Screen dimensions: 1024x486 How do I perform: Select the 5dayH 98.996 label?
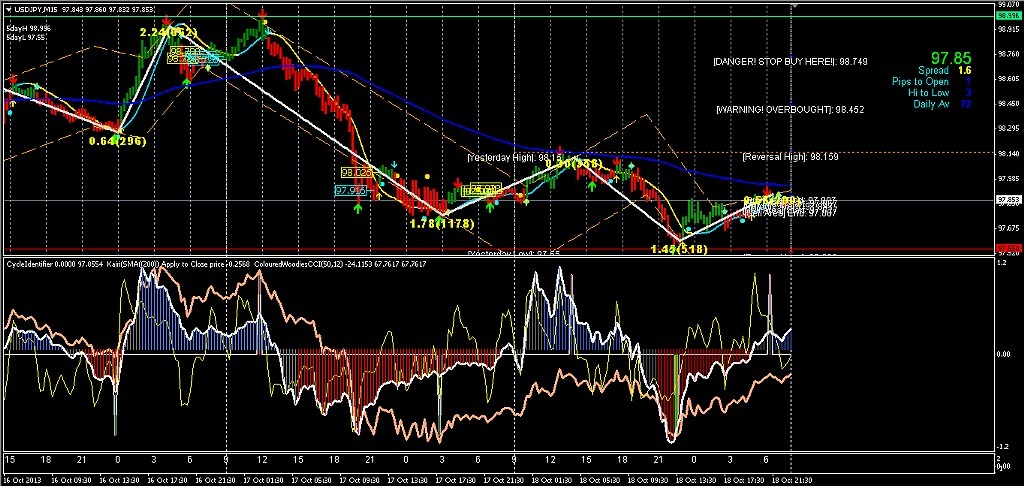click(29, 28)
